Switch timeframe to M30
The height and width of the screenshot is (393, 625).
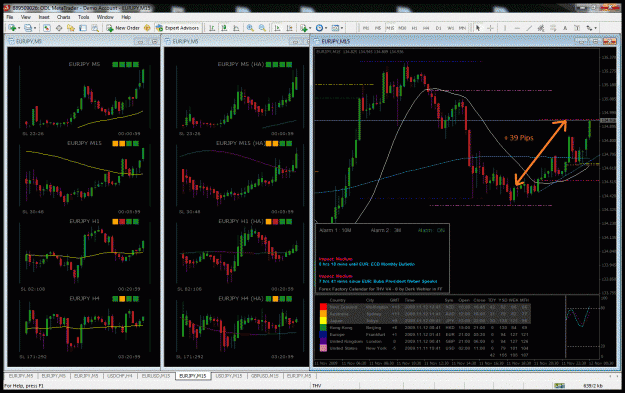(402, 28)
